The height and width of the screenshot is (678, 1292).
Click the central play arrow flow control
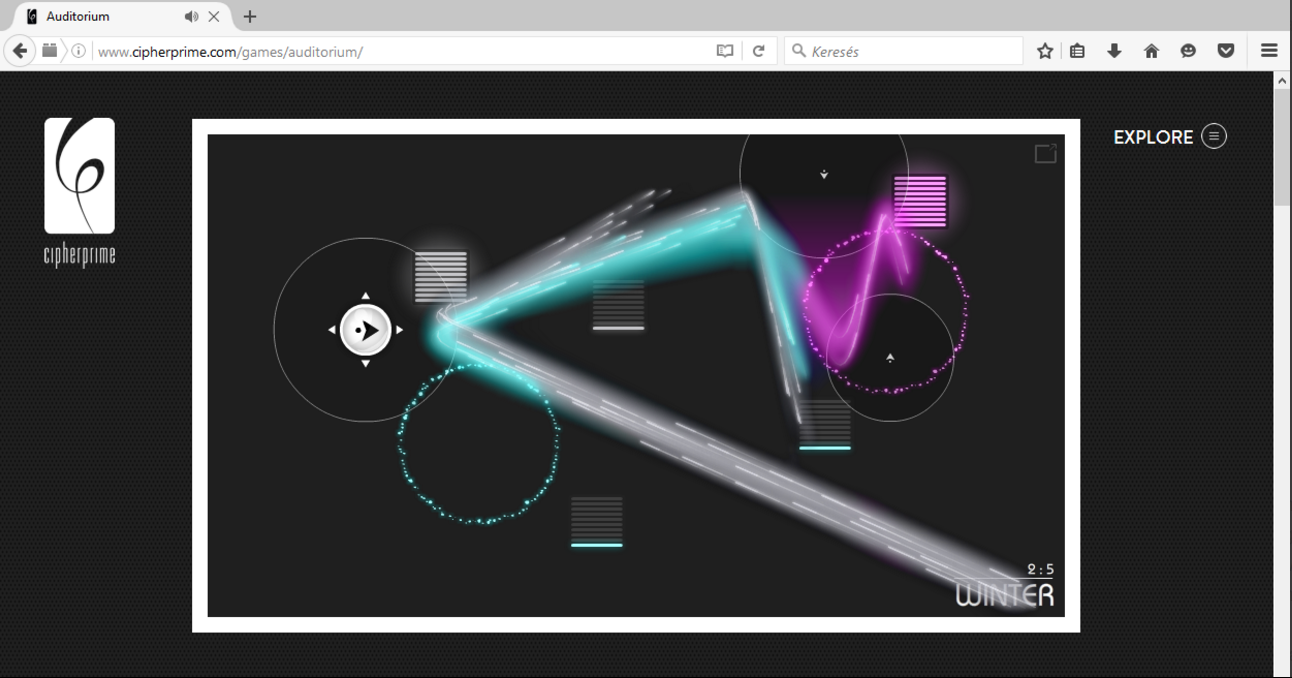[x=365, y=330]
